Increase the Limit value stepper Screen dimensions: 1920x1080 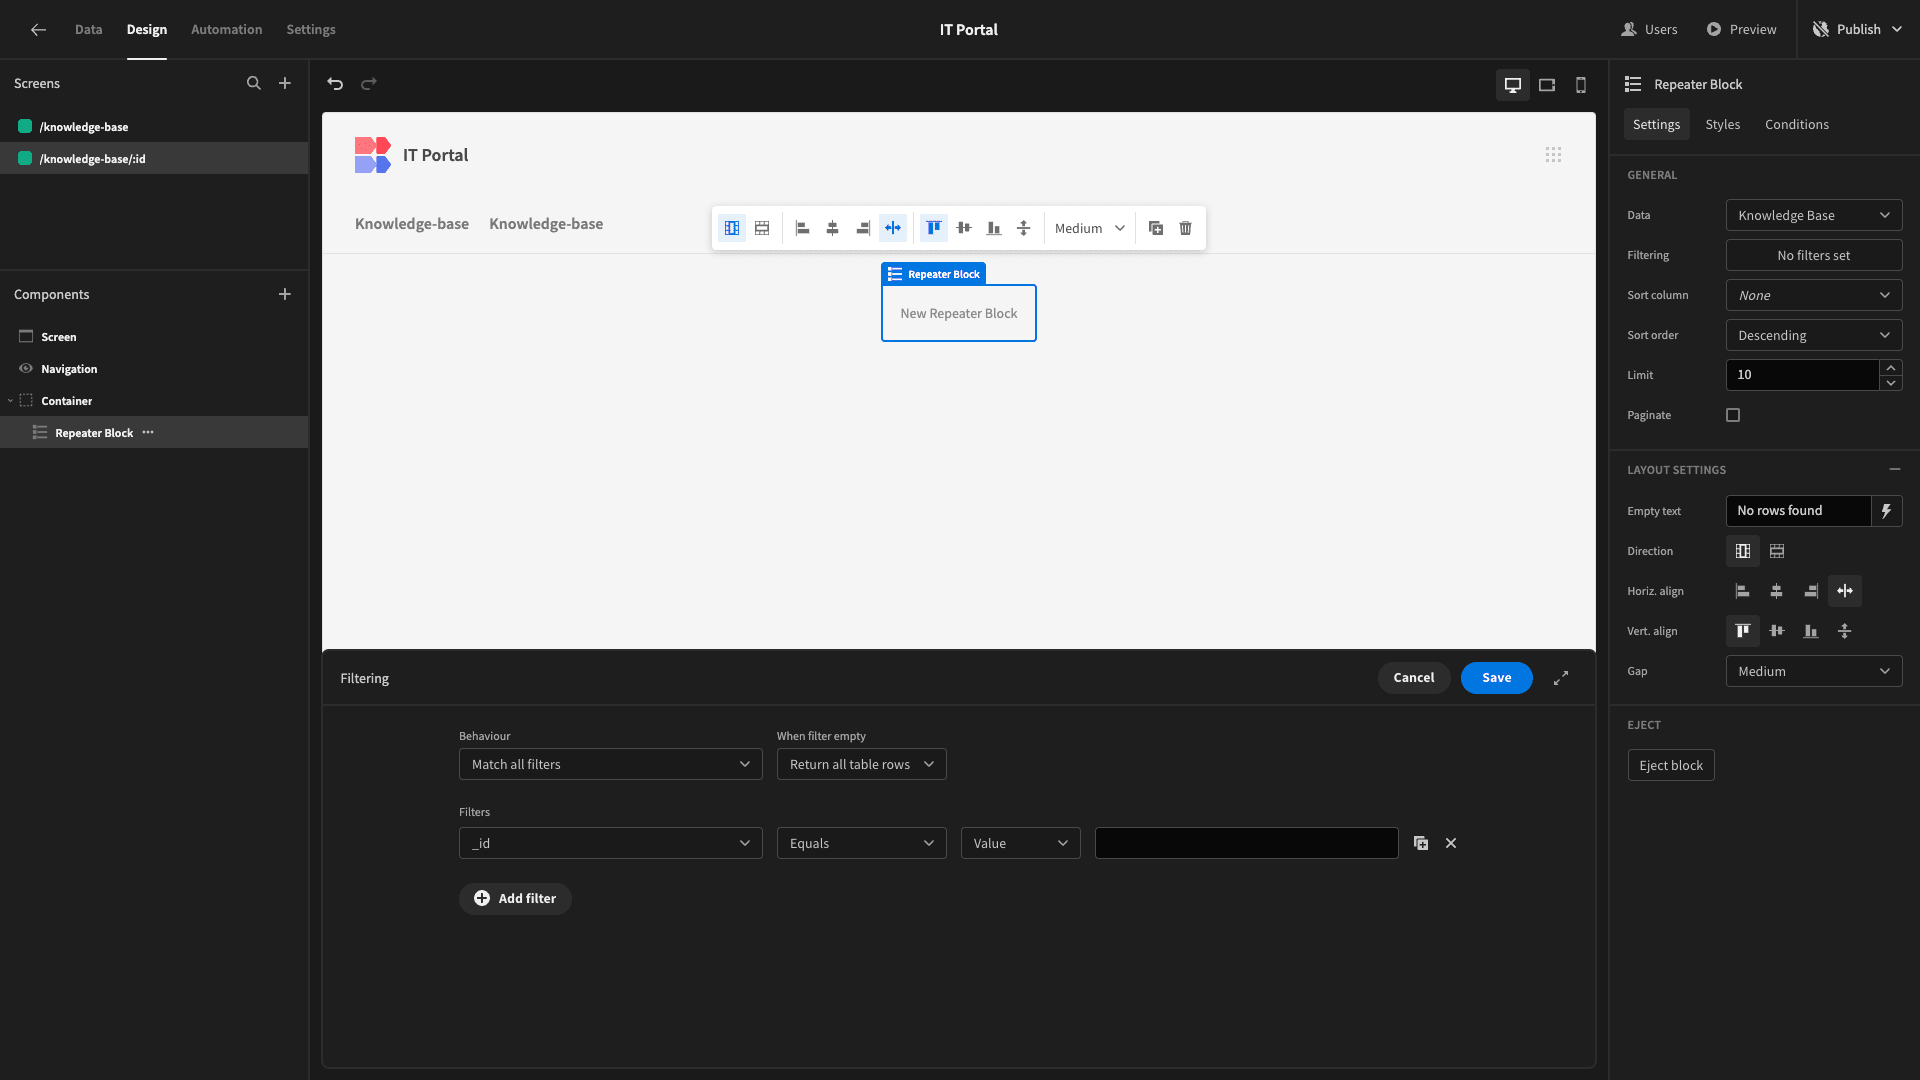click(x=1891, y=368)
